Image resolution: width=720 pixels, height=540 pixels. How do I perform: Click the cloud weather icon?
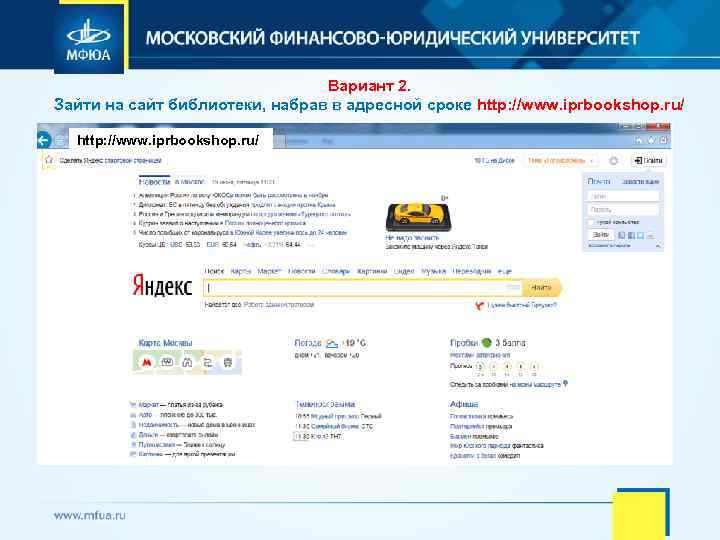(x=332, y=343)
